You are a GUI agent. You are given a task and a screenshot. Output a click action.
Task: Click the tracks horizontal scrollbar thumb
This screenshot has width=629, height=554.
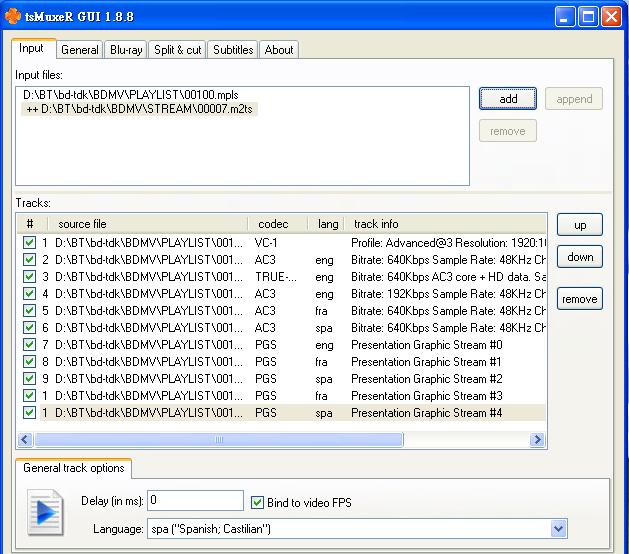[219, 439]
